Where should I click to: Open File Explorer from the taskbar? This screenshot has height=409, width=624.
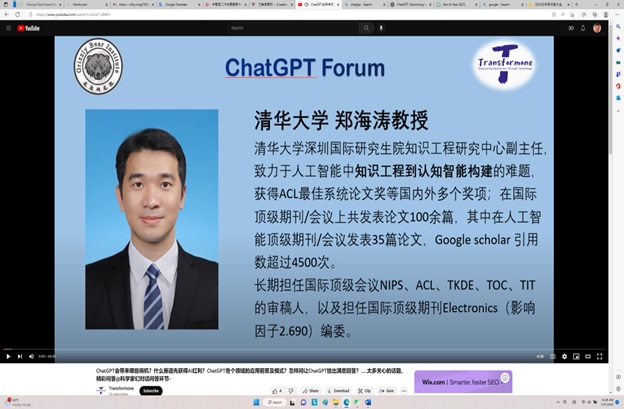[336, 402]
